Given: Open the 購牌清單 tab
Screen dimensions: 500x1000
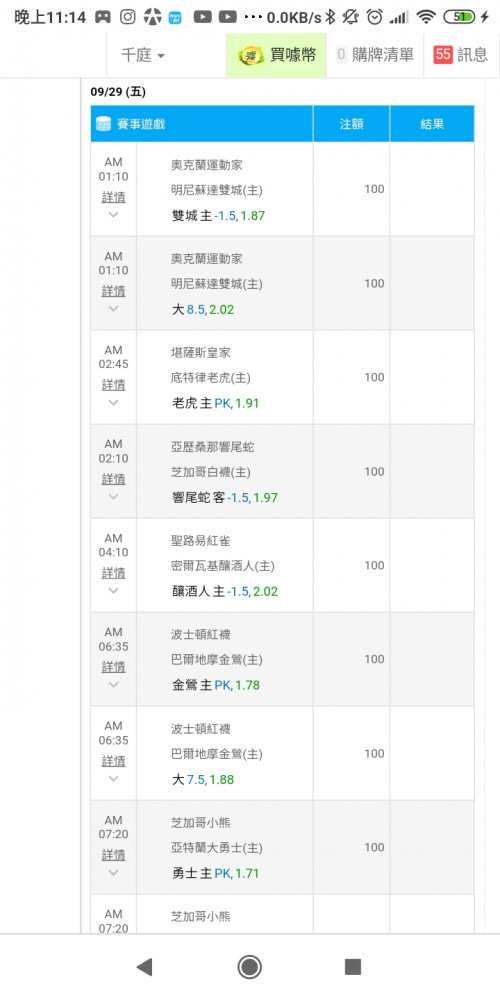Looking at the screenshot, I should 375,55.
